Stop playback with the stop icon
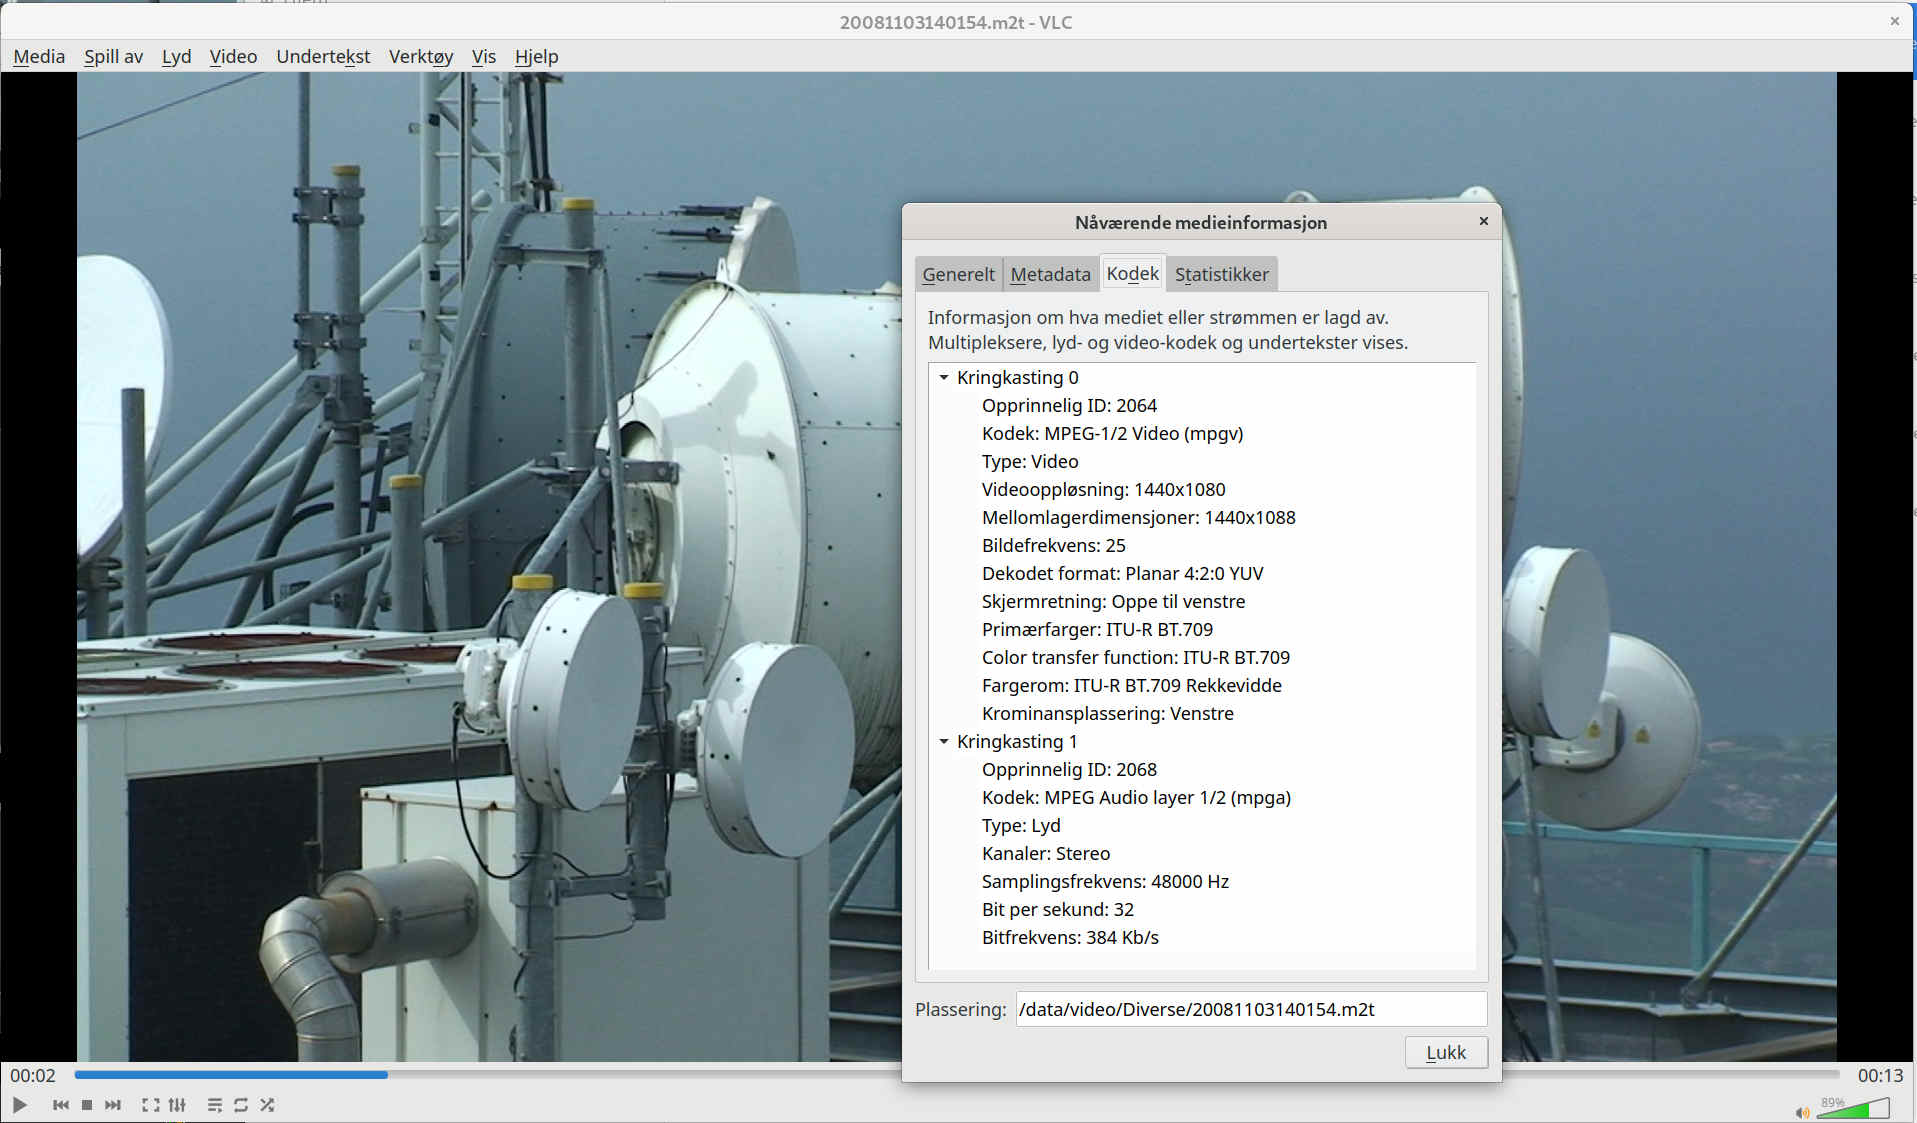This screenshot has height=1123, width=1917. coord(87,1105)
